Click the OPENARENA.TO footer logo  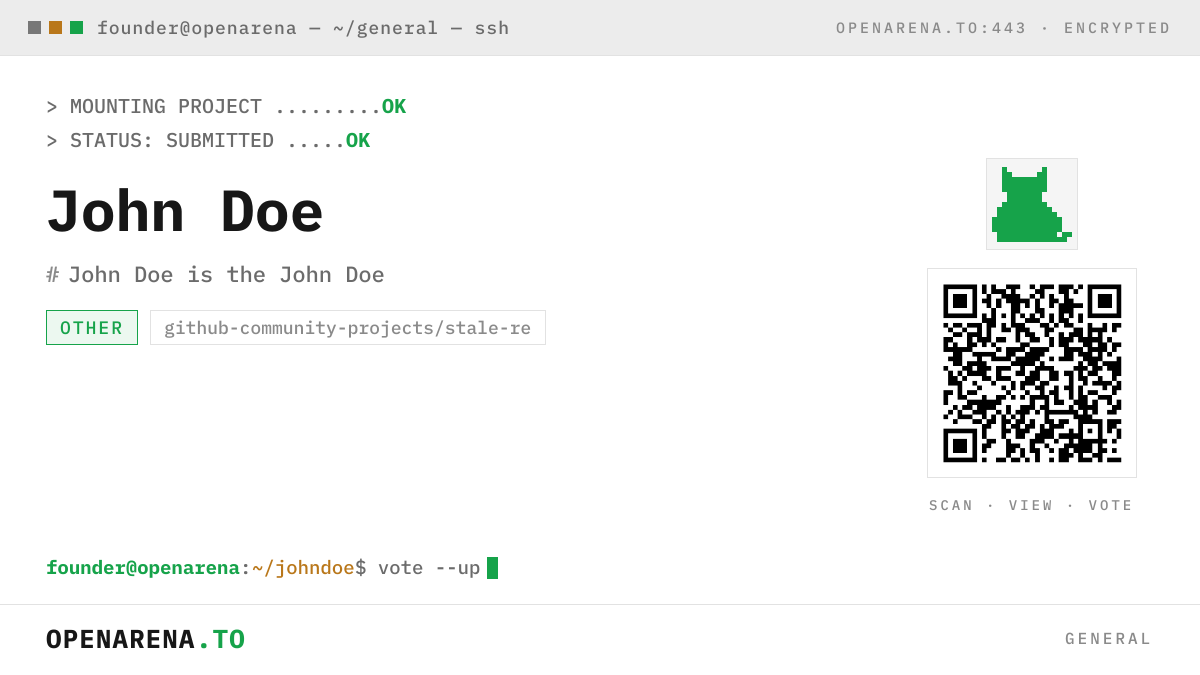point(146,640)
